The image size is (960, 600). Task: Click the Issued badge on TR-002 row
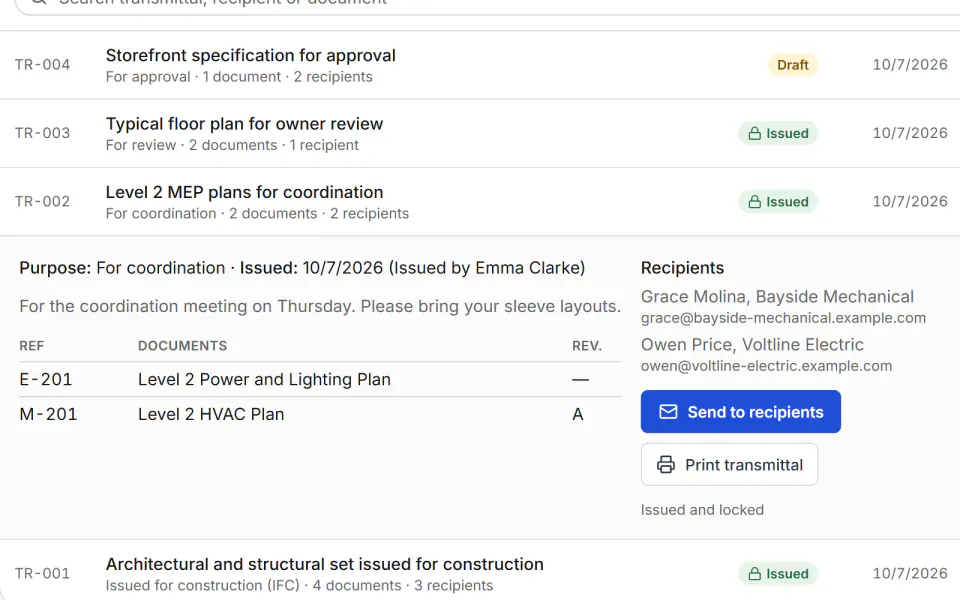[x=778, y=202]
